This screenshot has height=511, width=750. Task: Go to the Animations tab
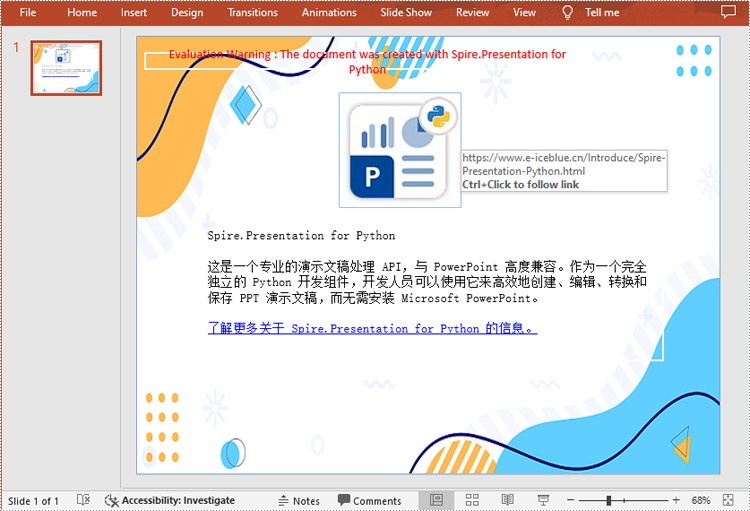coord(329,12)
